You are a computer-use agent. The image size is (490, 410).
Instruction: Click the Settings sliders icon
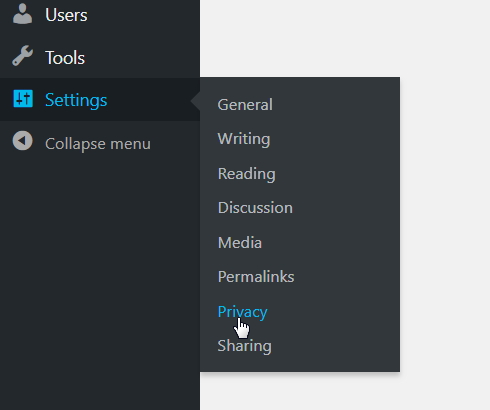click(23, 99)
